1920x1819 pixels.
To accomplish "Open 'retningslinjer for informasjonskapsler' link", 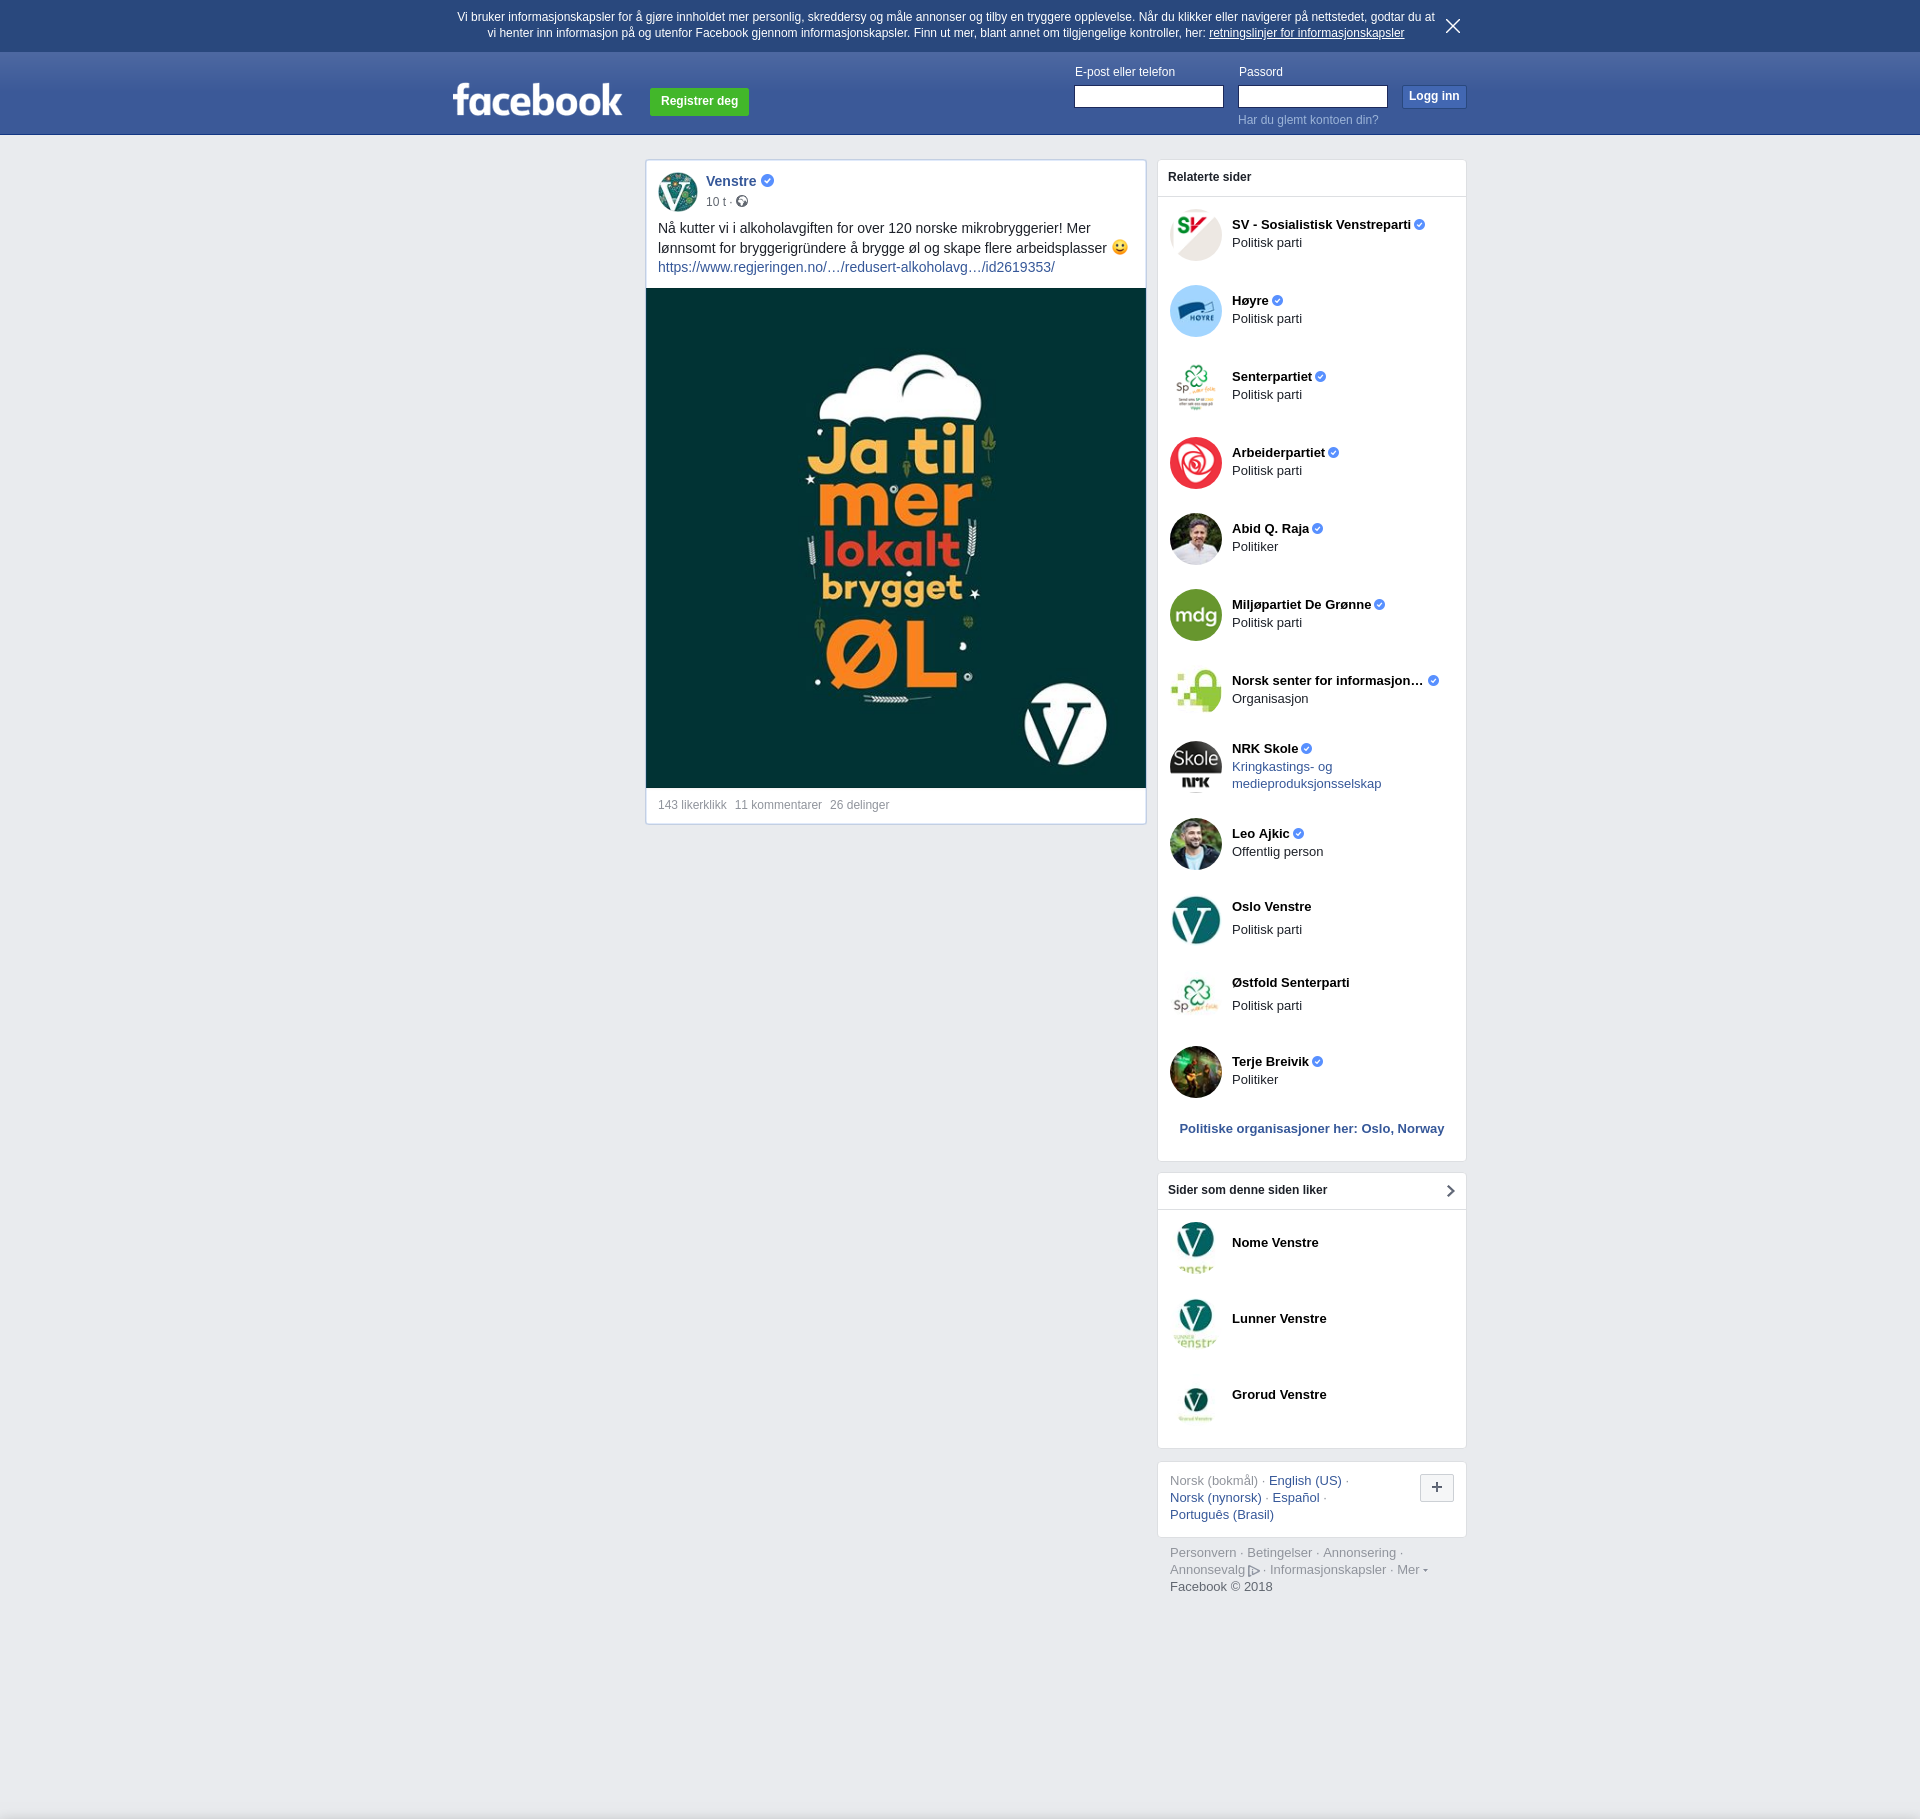I will (x=1306, y=33).
